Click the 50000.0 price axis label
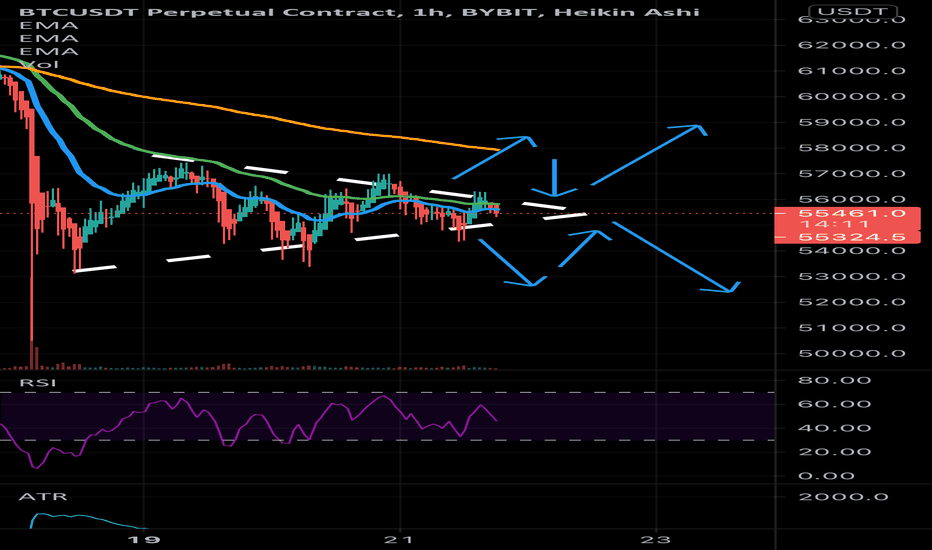Screen dimensions: 932x550 click(x=852, y=353)
